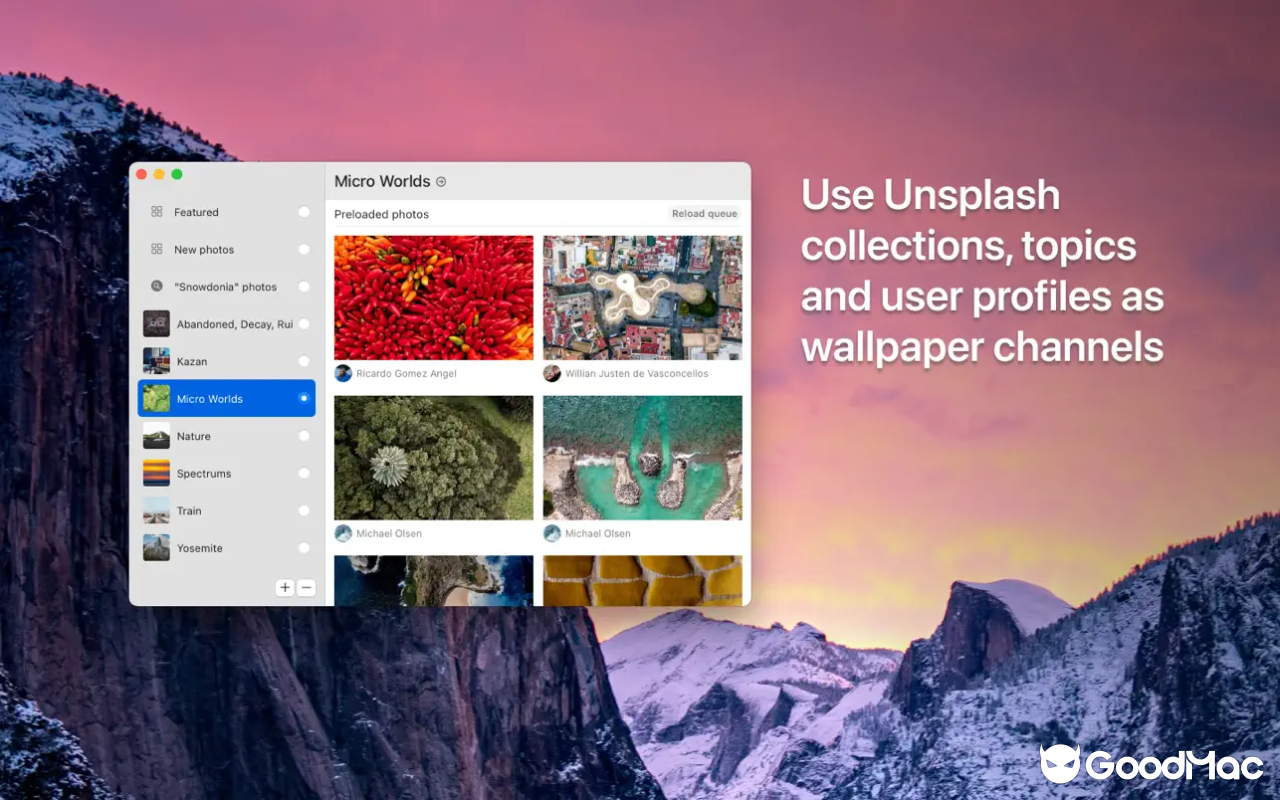Click the Spectrums channel icon
Screen dimensions: 1280x800
coord(156,473)
